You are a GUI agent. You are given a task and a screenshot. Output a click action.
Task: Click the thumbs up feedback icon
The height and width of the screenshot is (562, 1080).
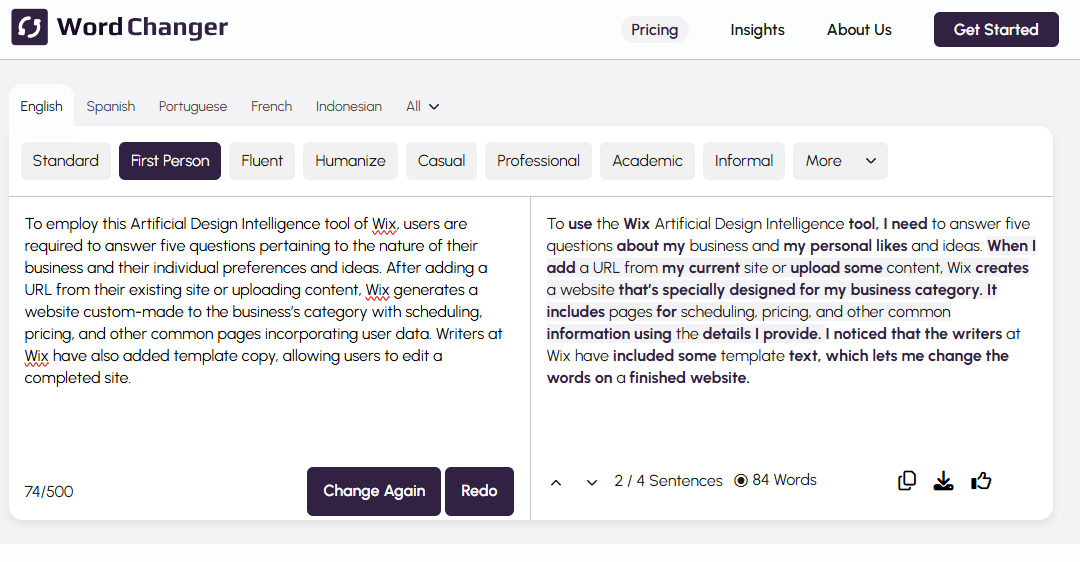981,481
